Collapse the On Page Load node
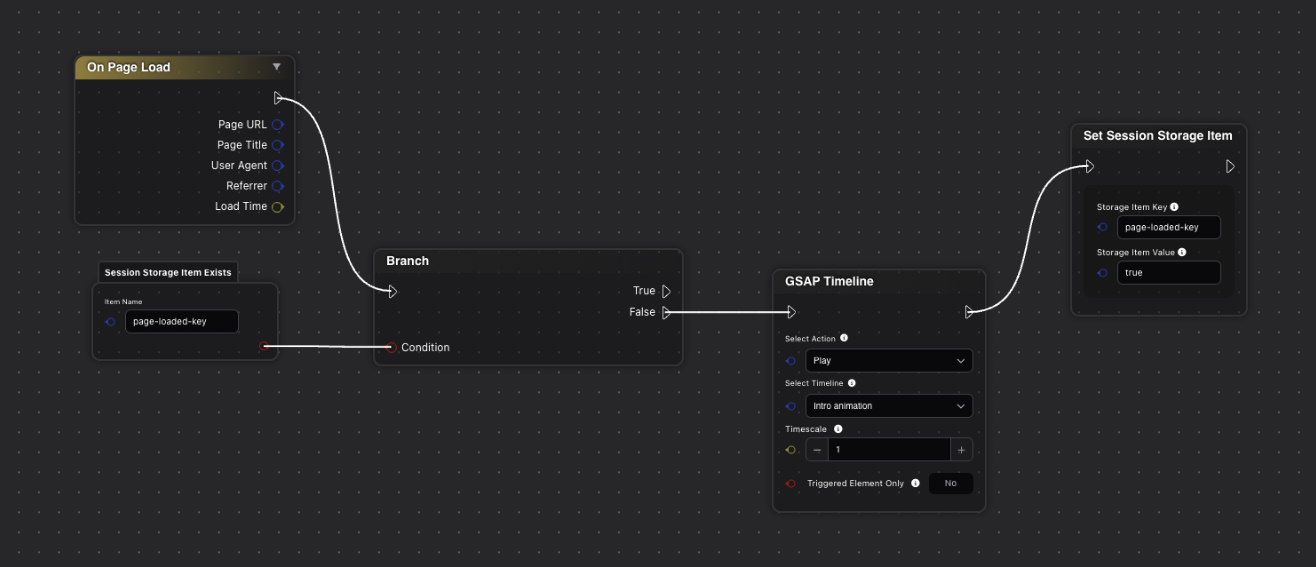 [x=277, y=67]
